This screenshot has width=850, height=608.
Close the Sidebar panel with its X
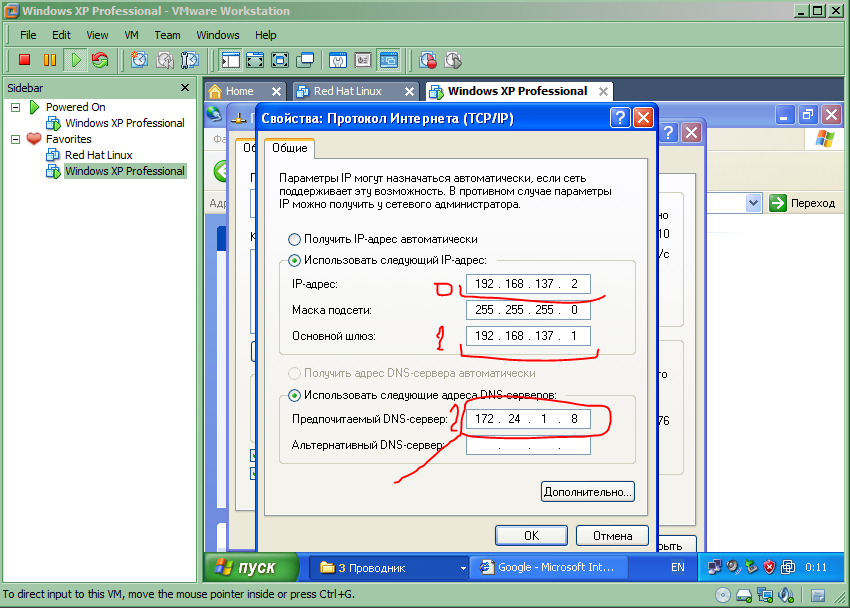[185, 87]
